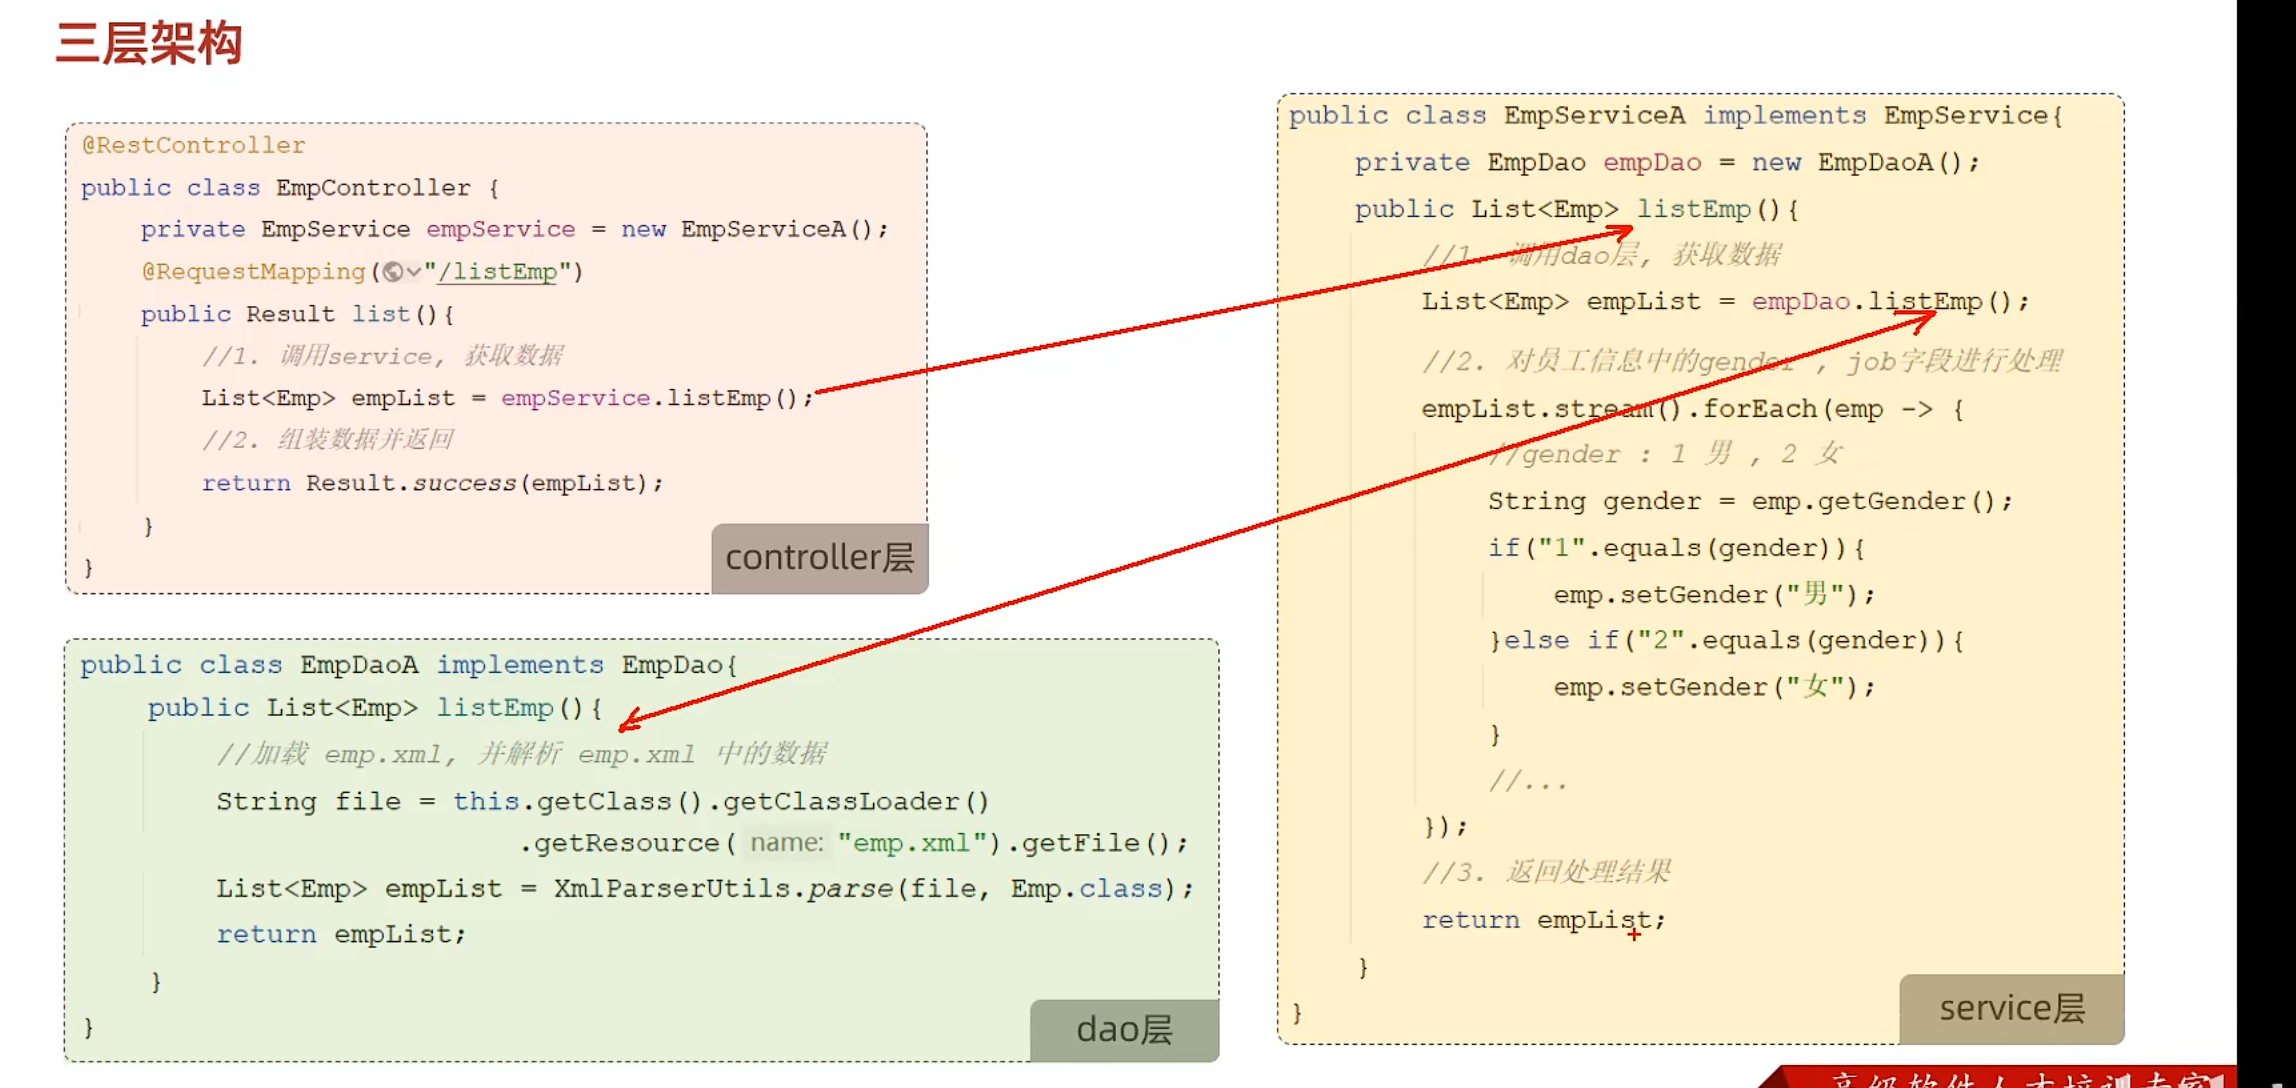Image resolution: width=2296 pixels, height=1088 pixels.
Task: Click the service层 label box
Action: pyautogui.click(x=2011, y=1008)
